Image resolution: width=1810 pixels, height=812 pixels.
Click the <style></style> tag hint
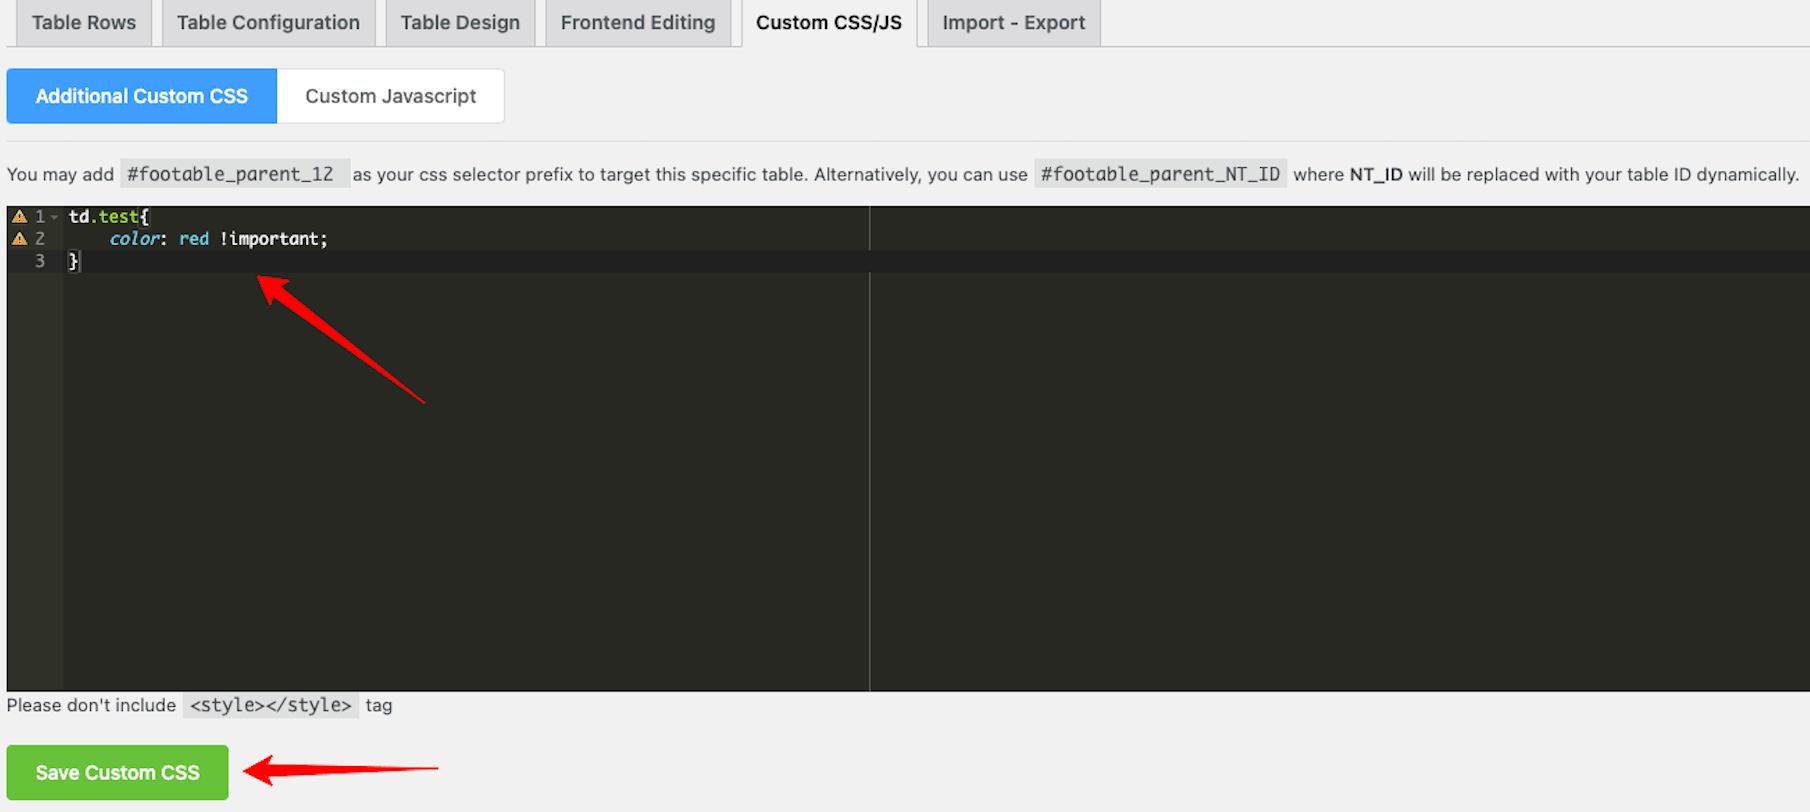click(271, 705)
